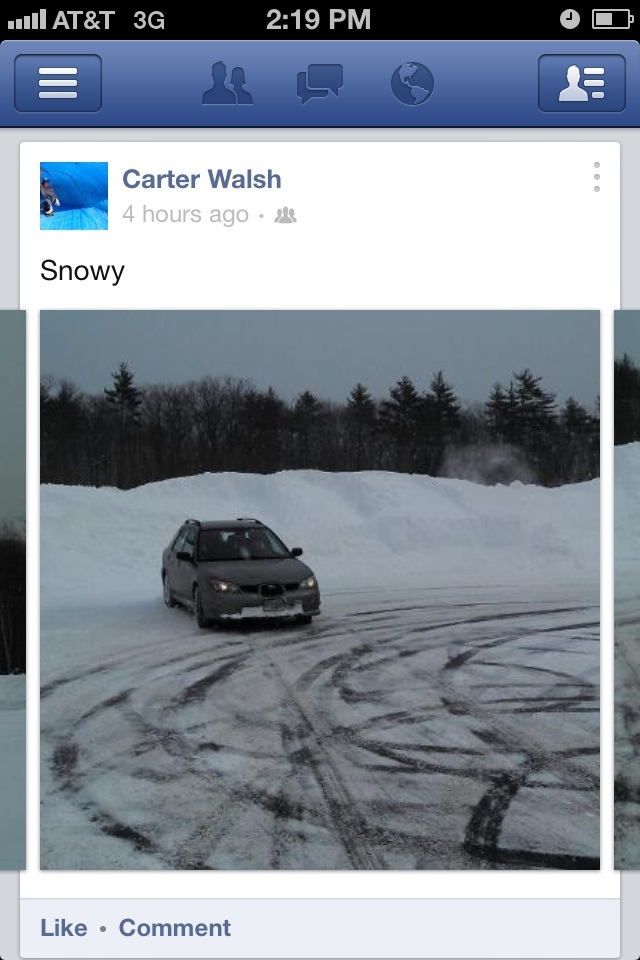
Task: Open Carter Walsh's profile name link
Action: point(201,179)
